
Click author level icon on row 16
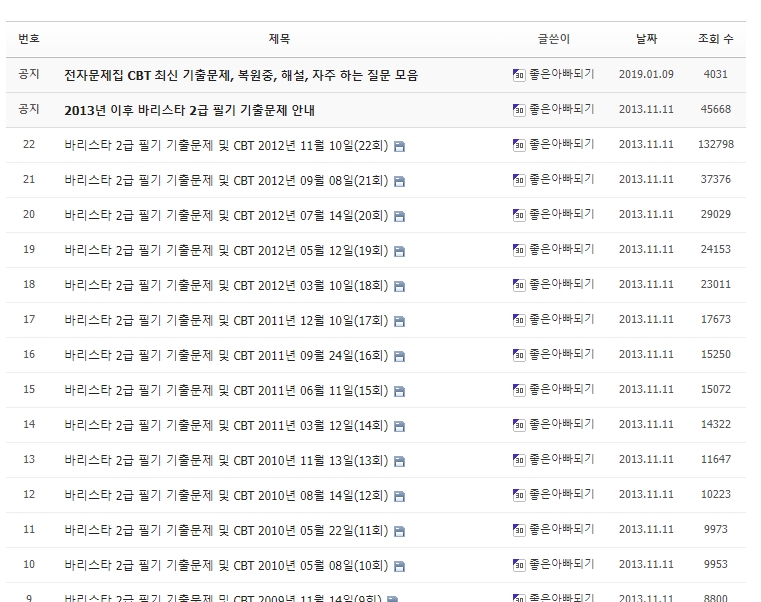coord(519,354)
